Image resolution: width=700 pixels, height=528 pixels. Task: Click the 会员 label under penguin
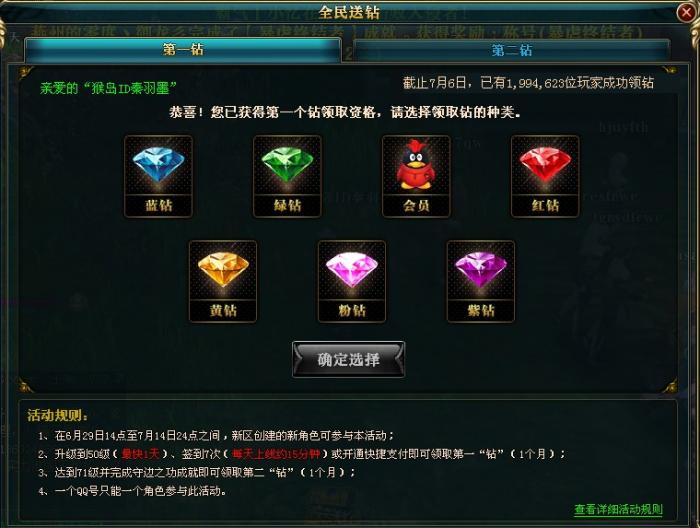(x=416, y=205)
